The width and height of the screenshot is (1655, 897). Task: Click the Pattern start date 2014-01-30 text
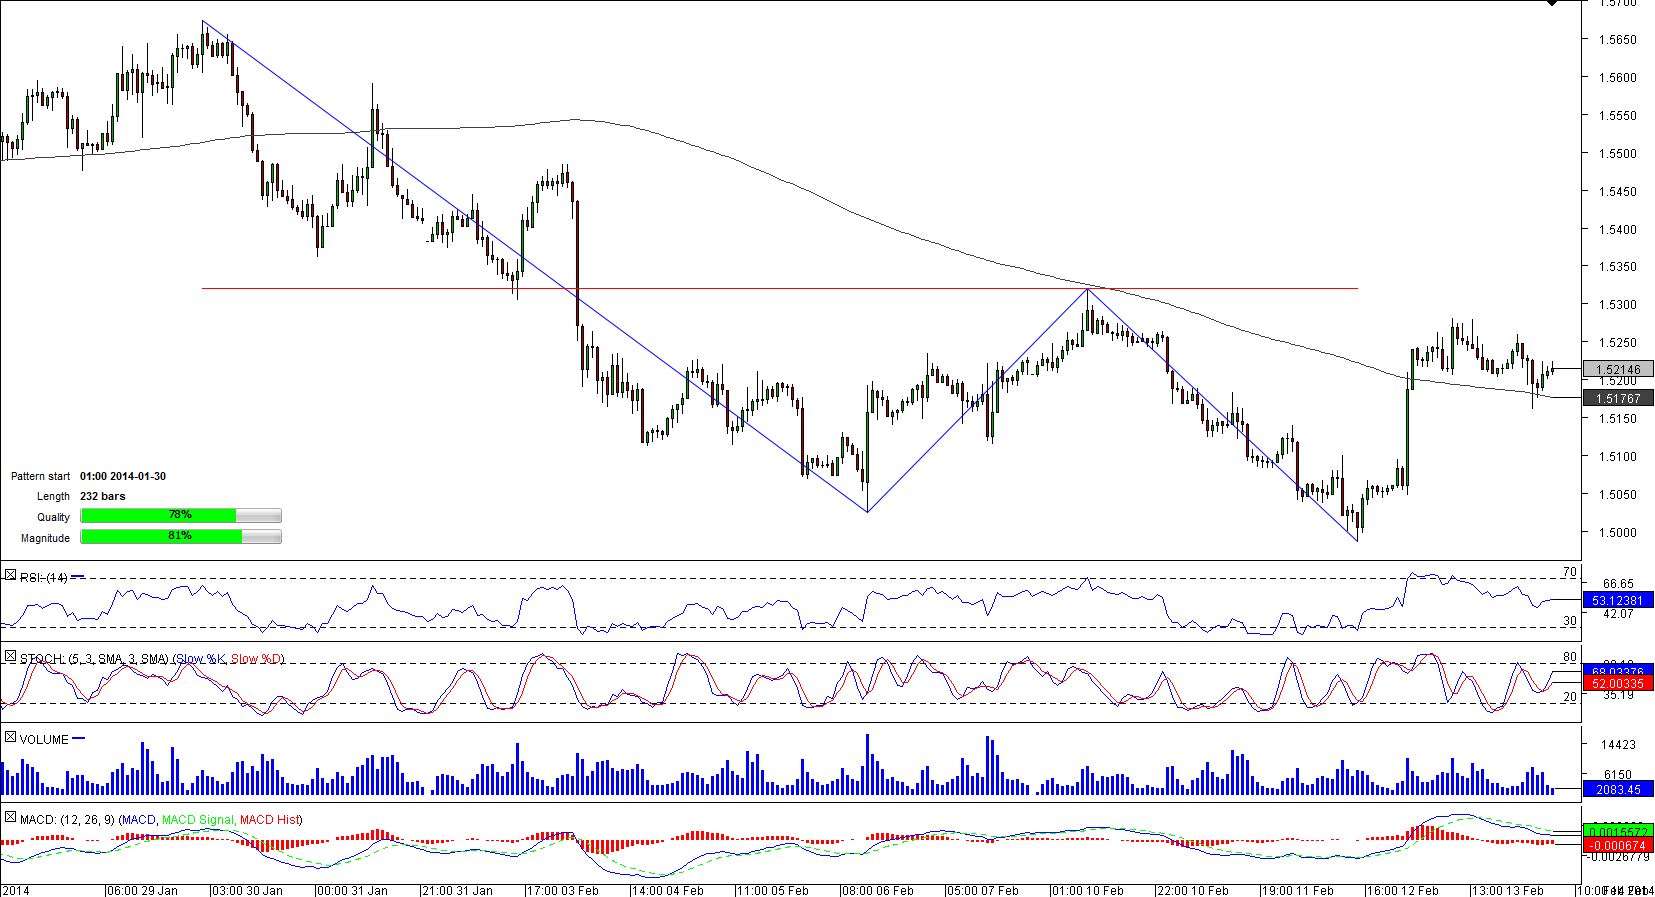click(123, 476)
